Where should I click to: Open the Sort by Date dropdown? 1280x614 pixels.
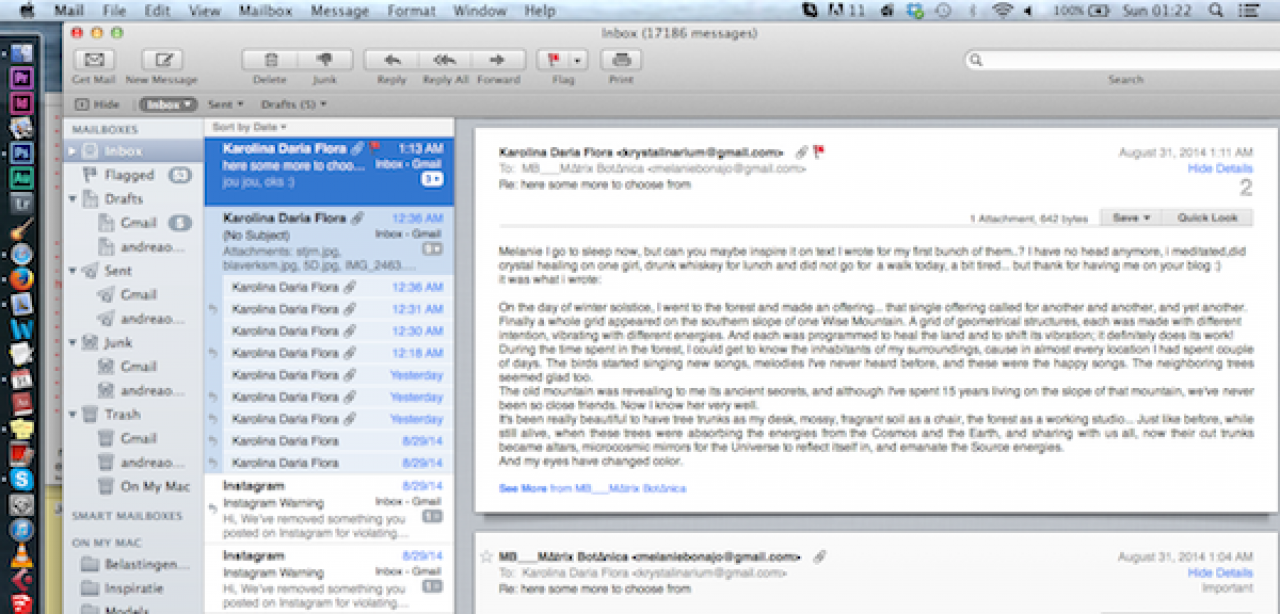(x=249, y=127)
